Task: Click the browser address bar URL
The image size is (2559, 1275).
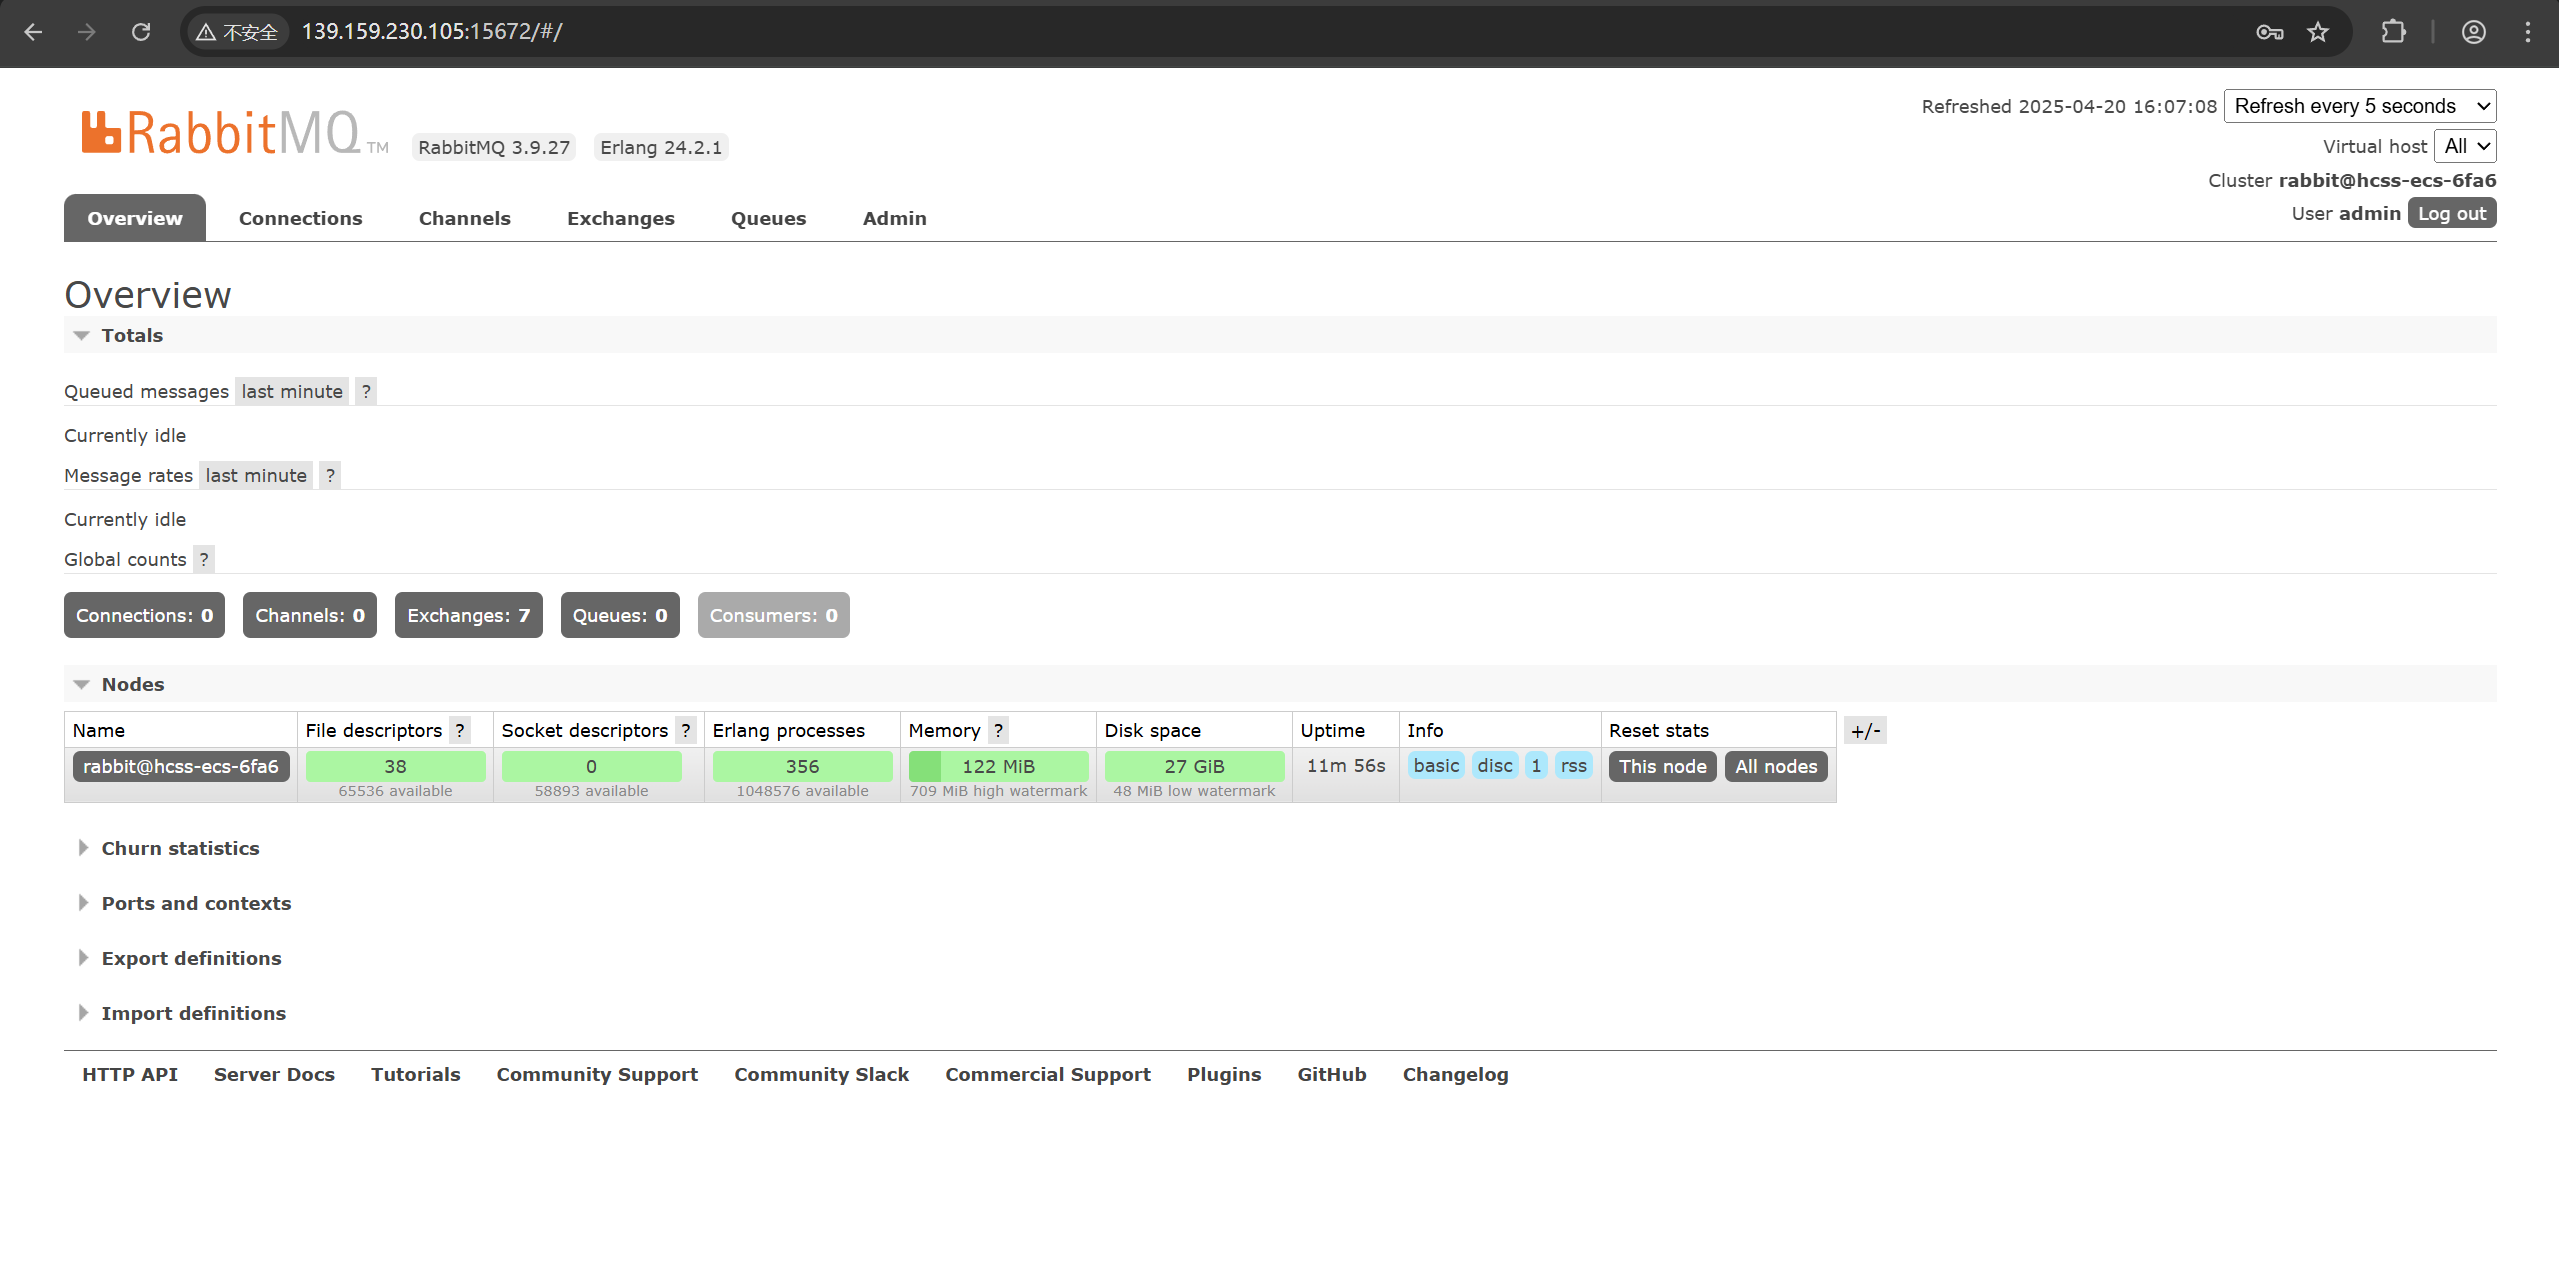Action: click(x=432, y=32)
